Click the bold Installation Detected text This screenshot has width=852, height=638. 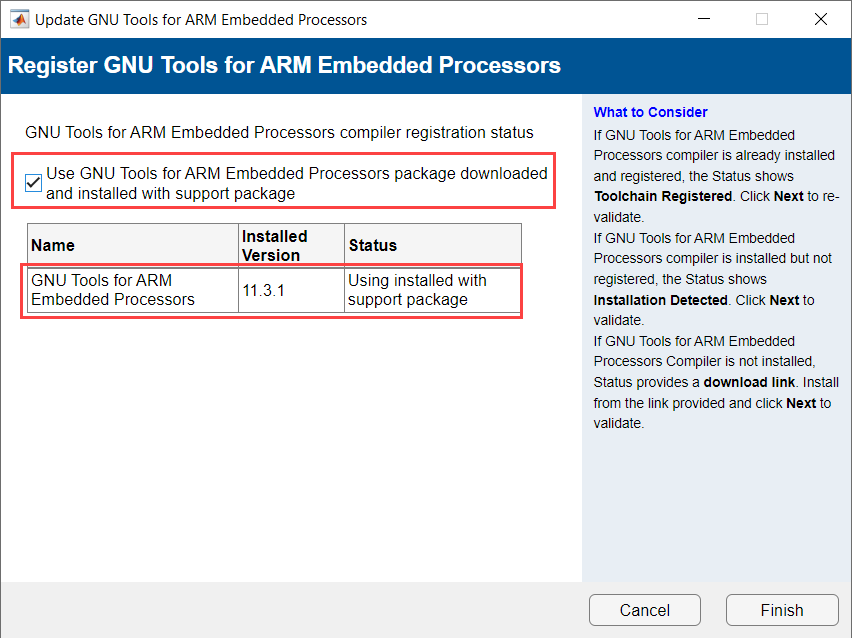[660, 300]
